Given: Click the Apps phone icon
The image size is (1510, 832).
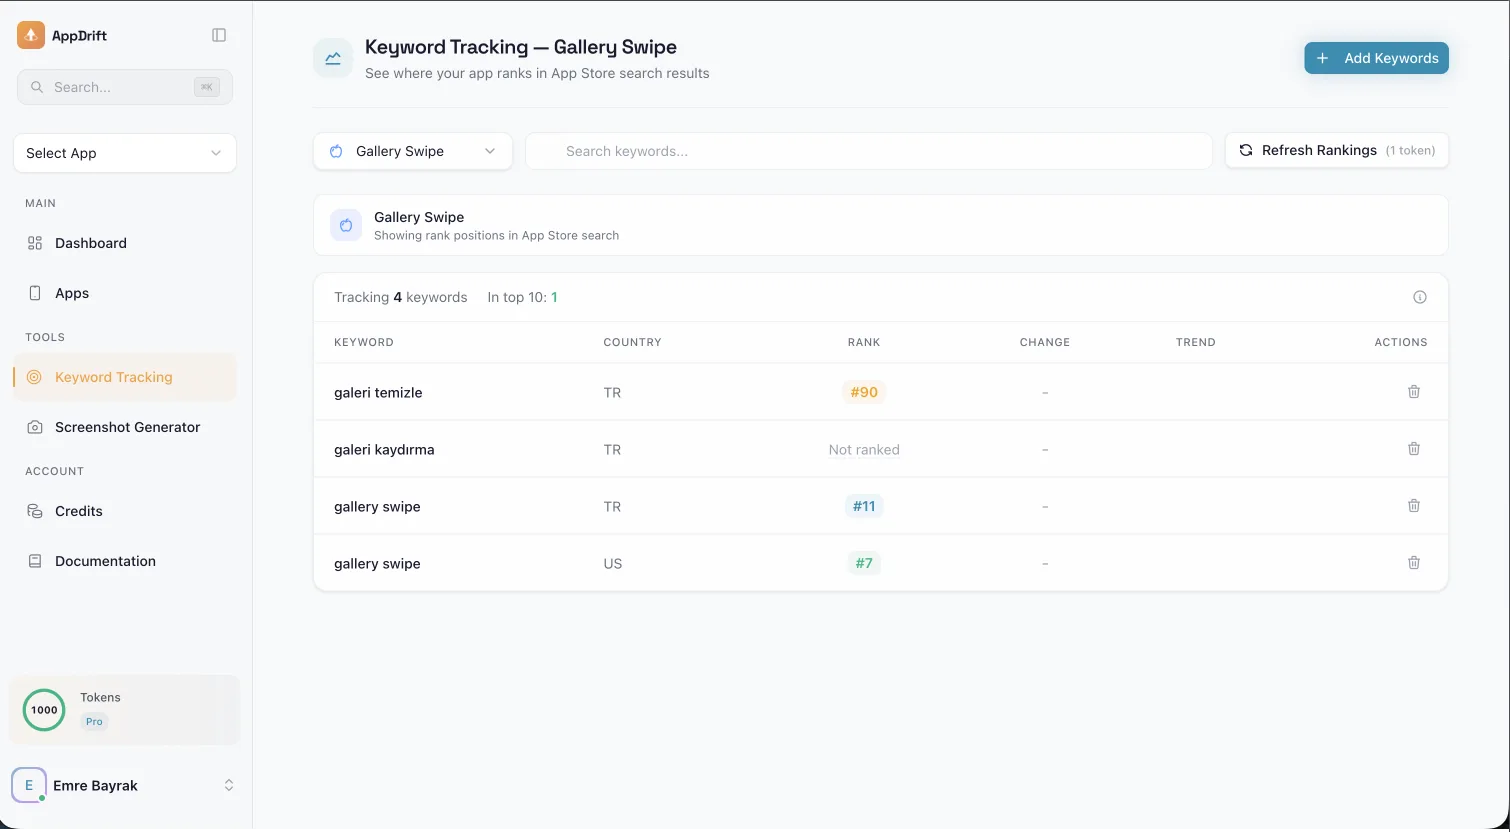Looking at the screenshot, I should 35,293.
